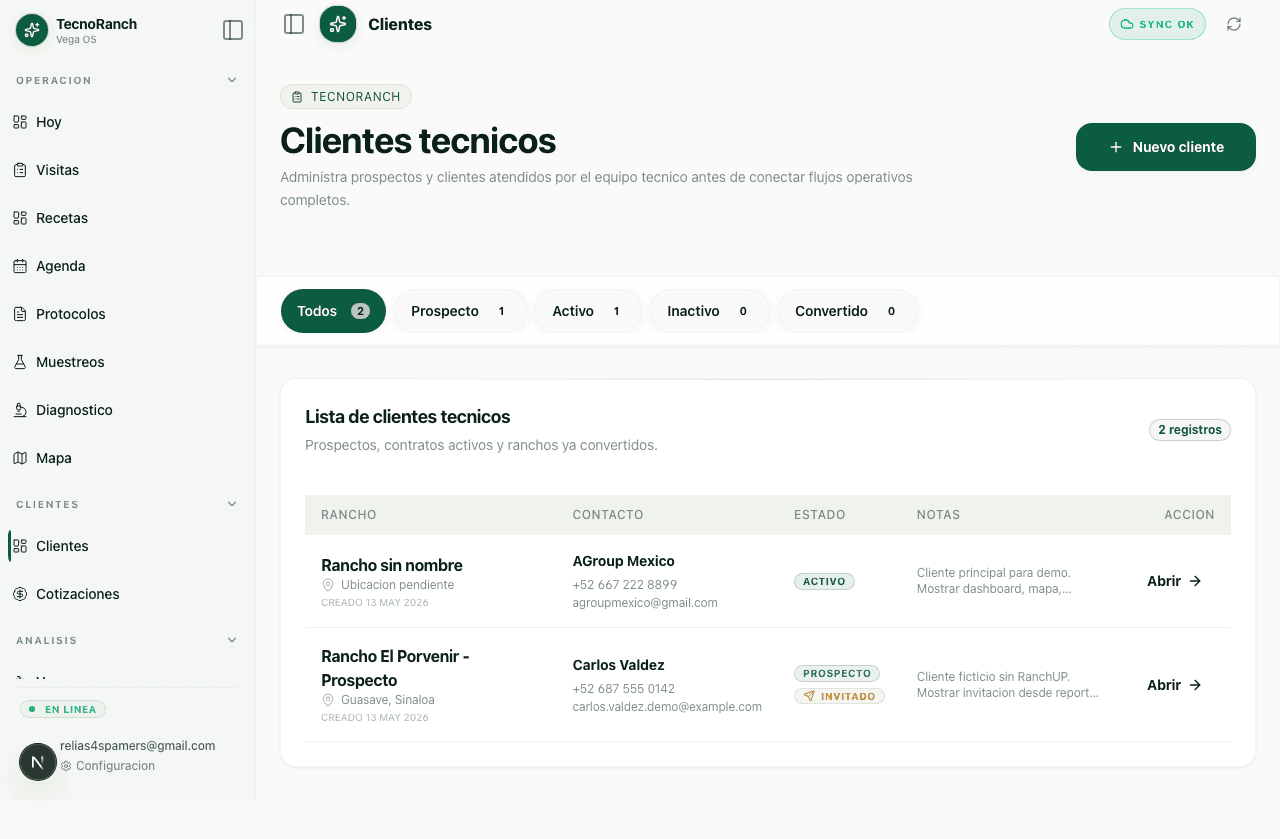Click the Hoy dashboard icon
Viewport: 1280px width, 839px height.
tap(20, 122)
